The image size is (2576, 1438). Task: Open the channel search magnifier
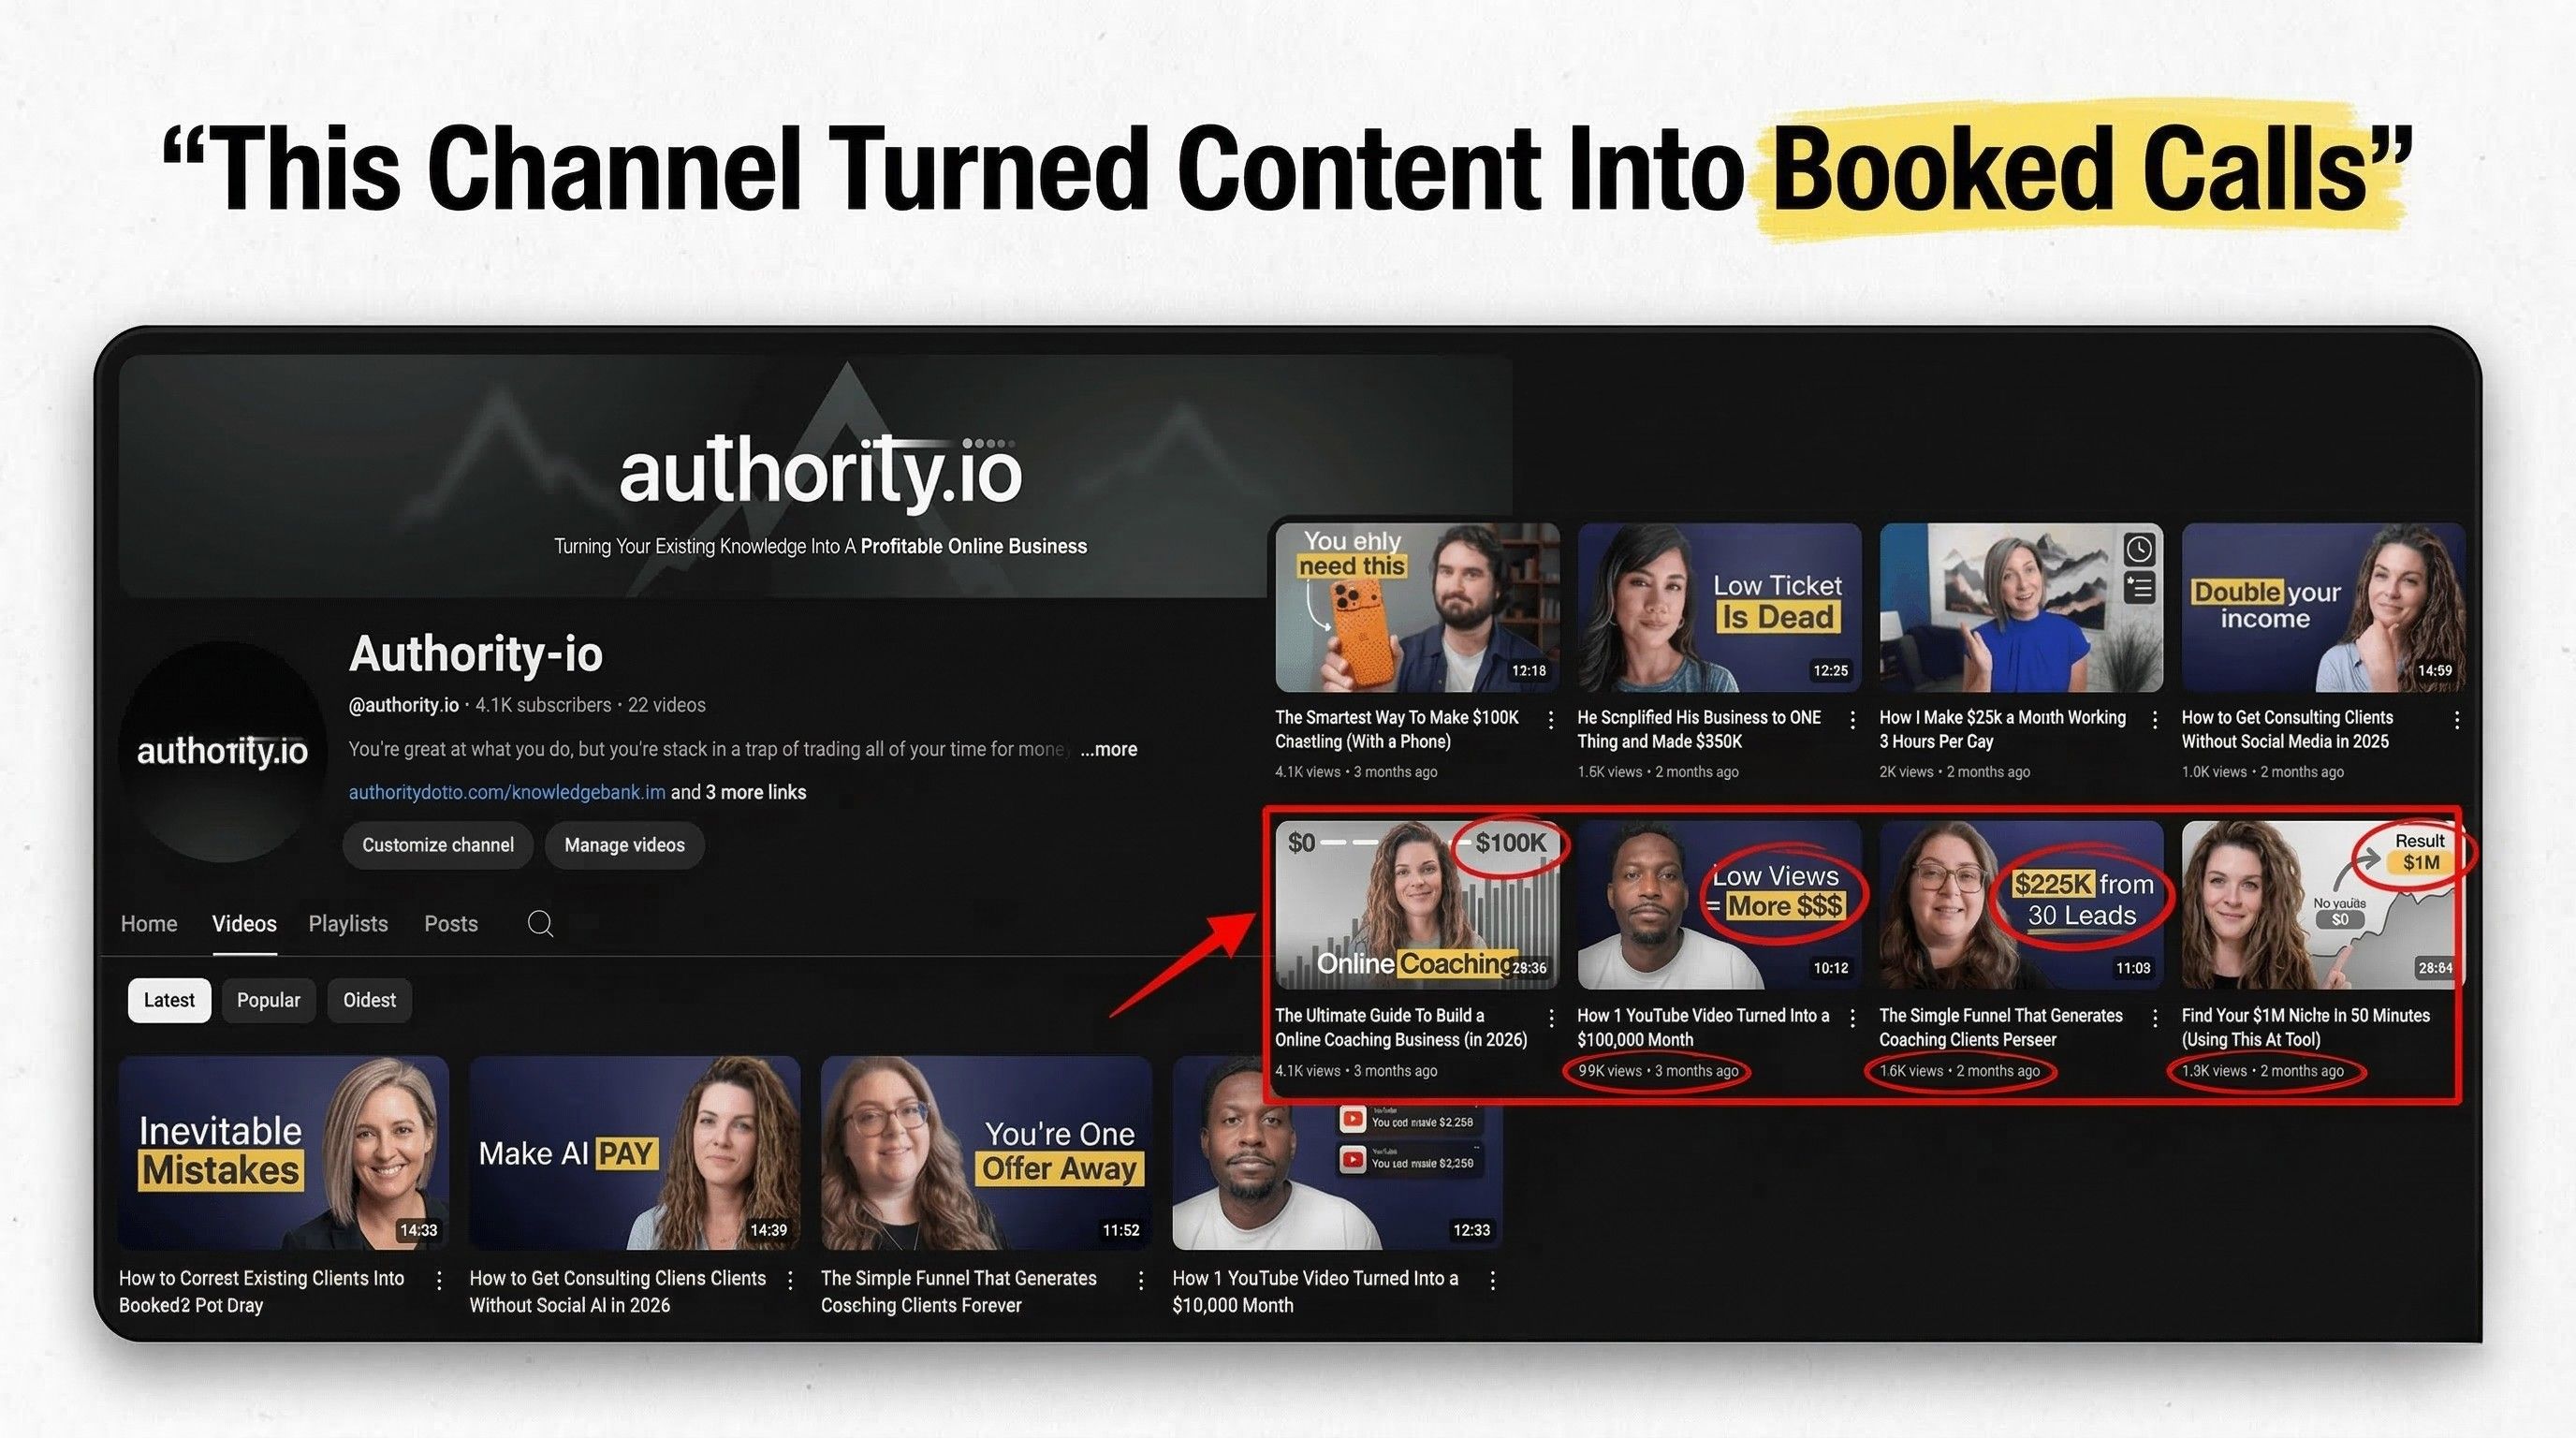(x=540, y=923)
